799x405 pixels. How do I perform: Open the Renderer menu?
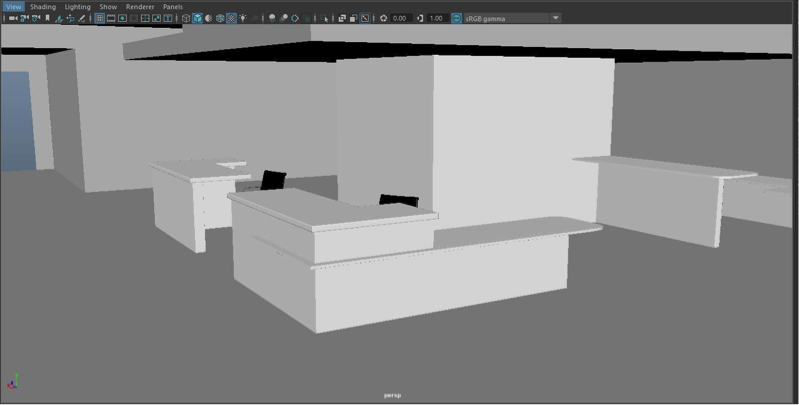coord(140,6)
